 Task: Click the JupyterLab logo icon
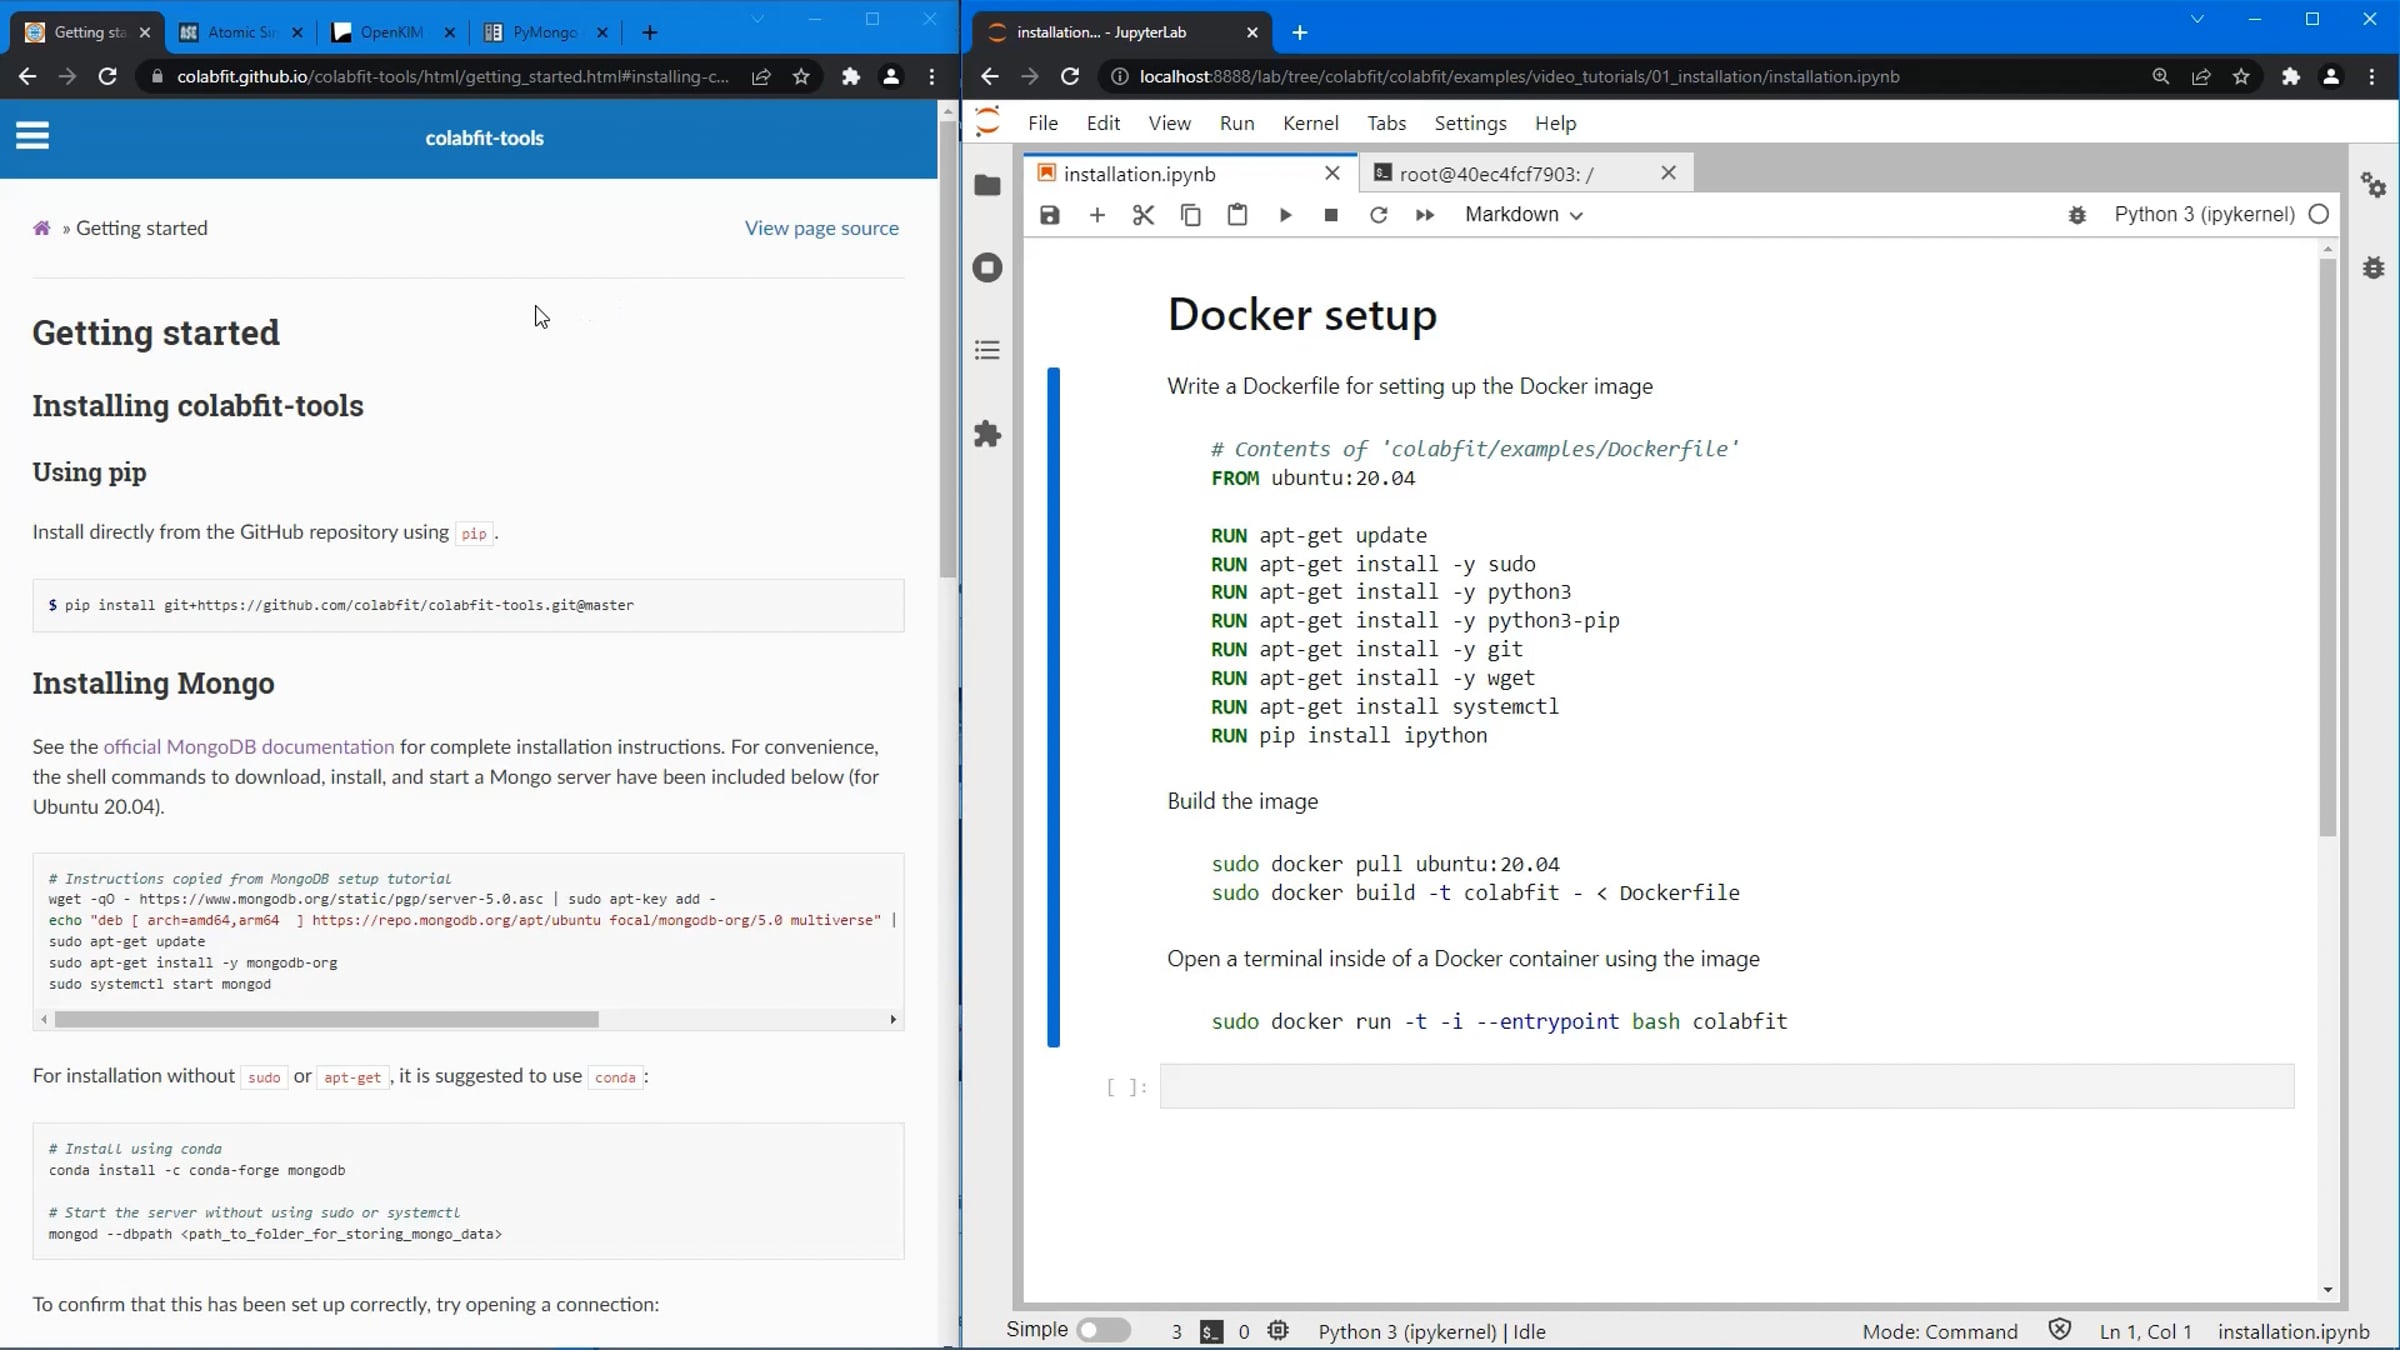tap(987, 122)
